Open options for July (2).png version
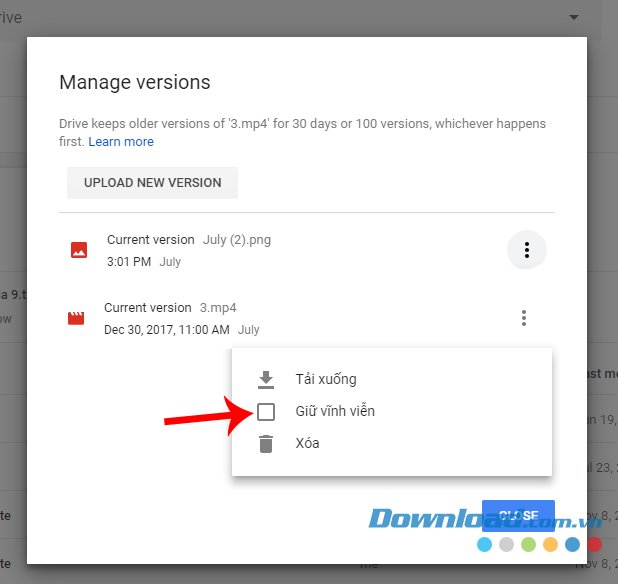This screenshot has width=618, height=584. [527, 250]
